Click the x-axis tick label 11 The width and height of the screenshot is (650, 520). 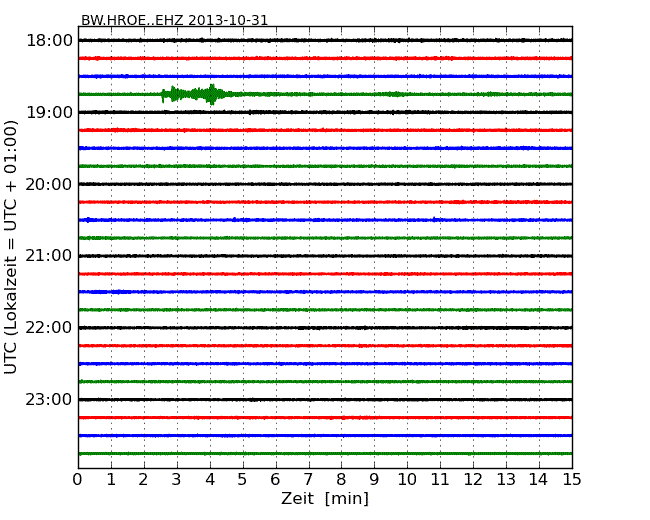coord(440,480)
